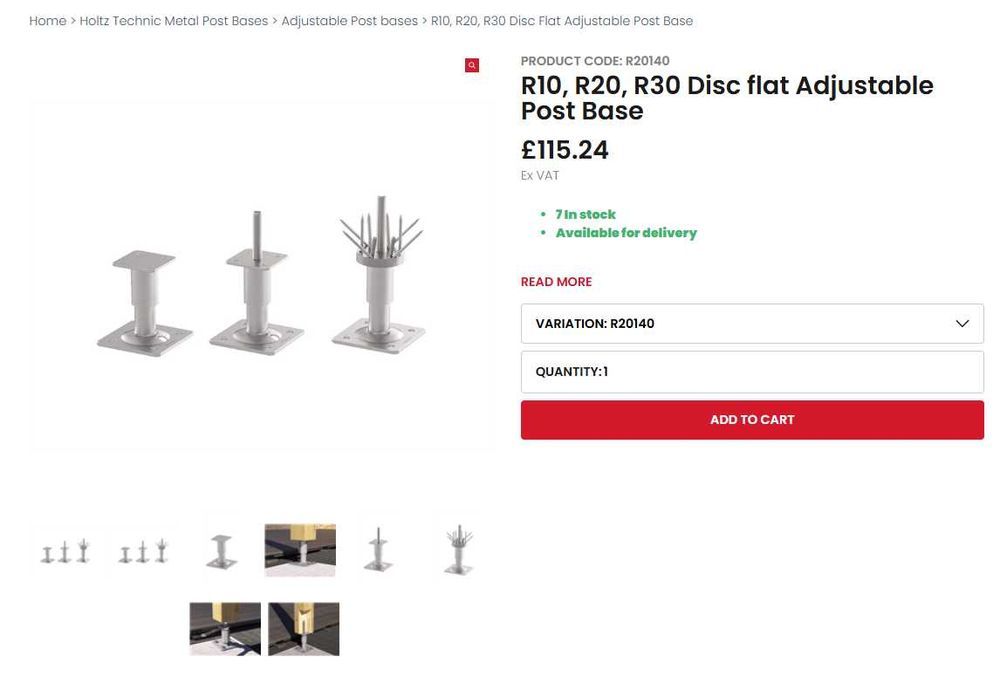Viewport: 1000px width, 683px height.
Task: Select the second three-bases thumbnail
Action: tap(143, 551)
